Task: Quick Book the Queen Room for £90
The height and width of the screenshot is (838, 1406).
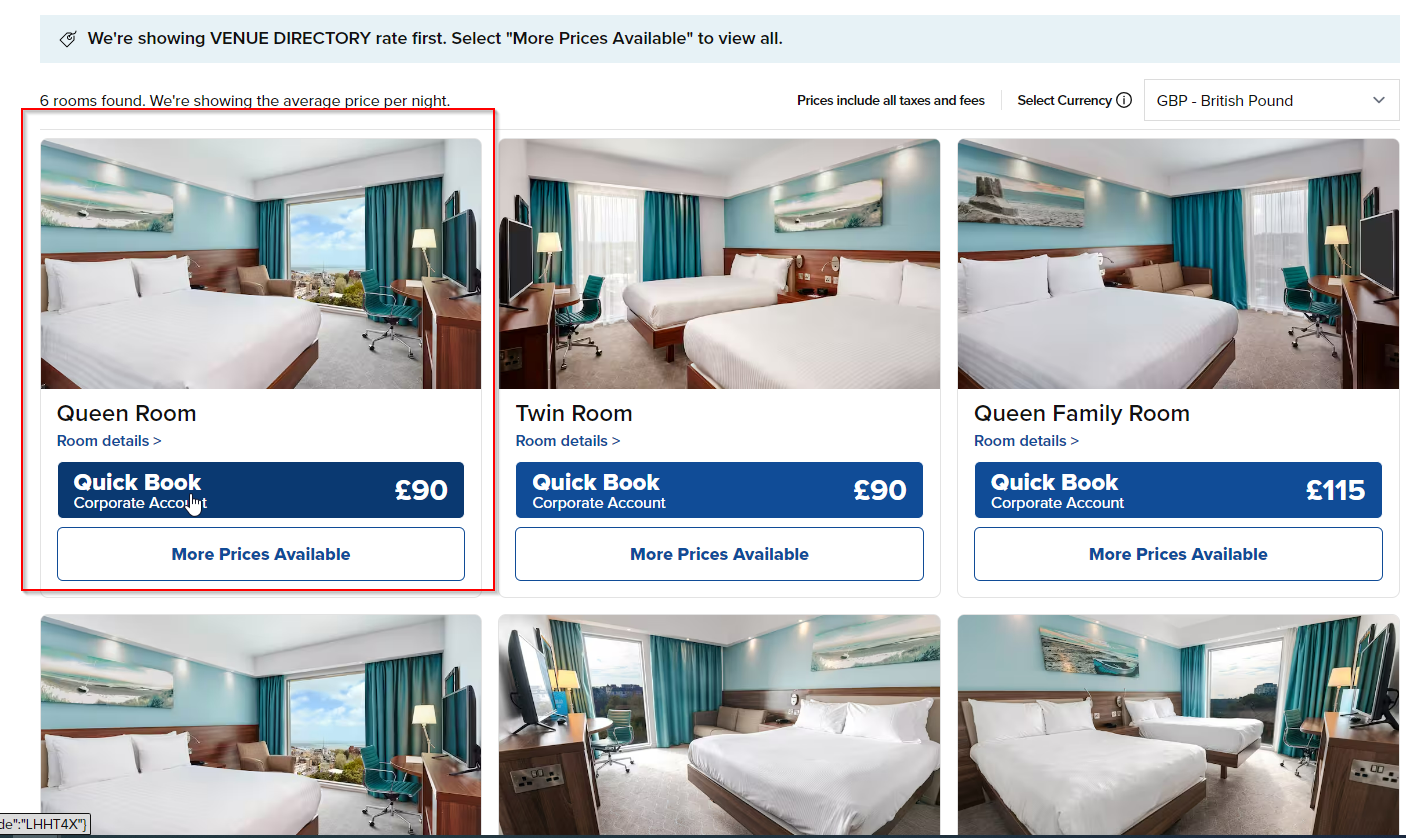Action: [261, 490]
